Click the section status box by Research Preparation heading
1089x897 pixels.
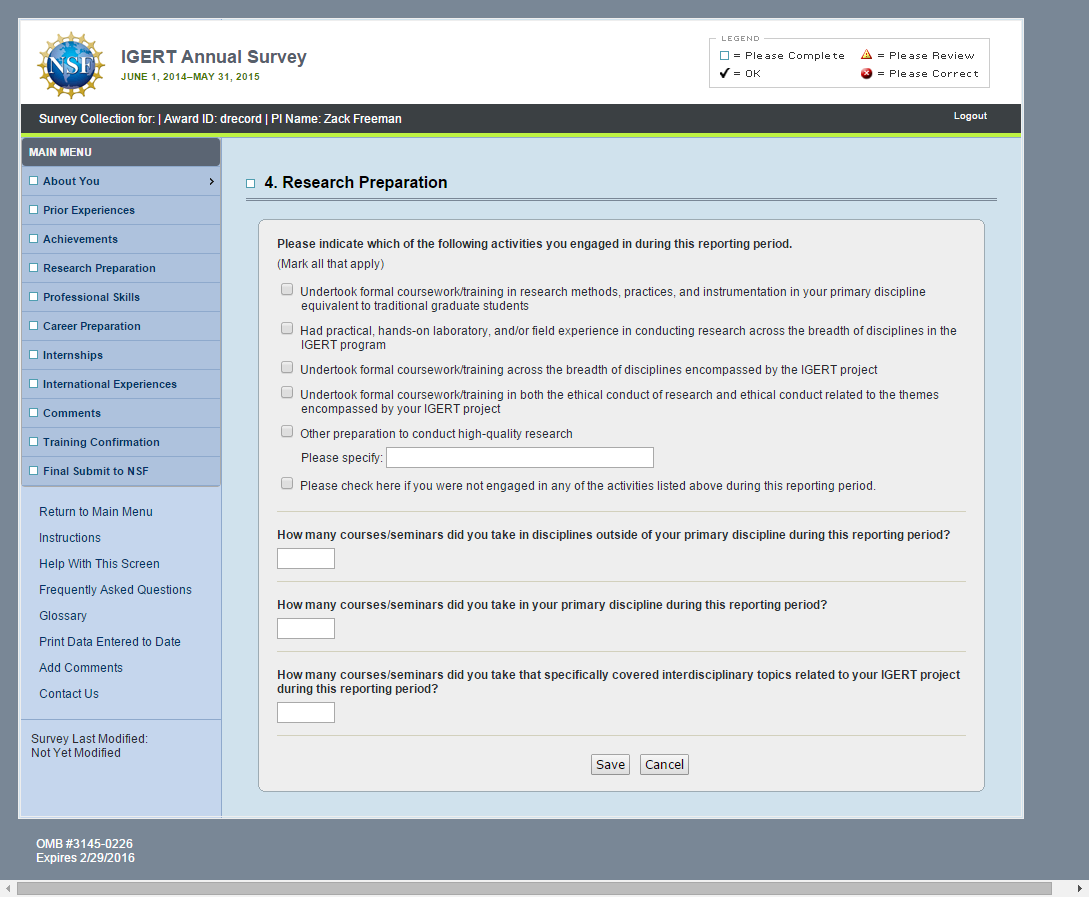pos(251,184)
